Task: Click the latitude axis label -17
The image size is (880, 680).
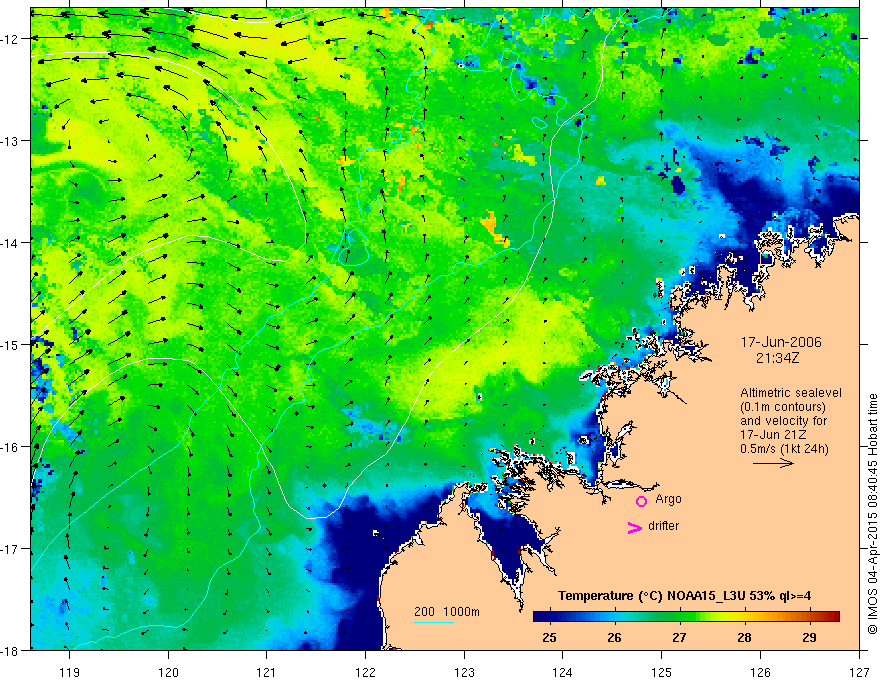Action: tap(11, 549)
